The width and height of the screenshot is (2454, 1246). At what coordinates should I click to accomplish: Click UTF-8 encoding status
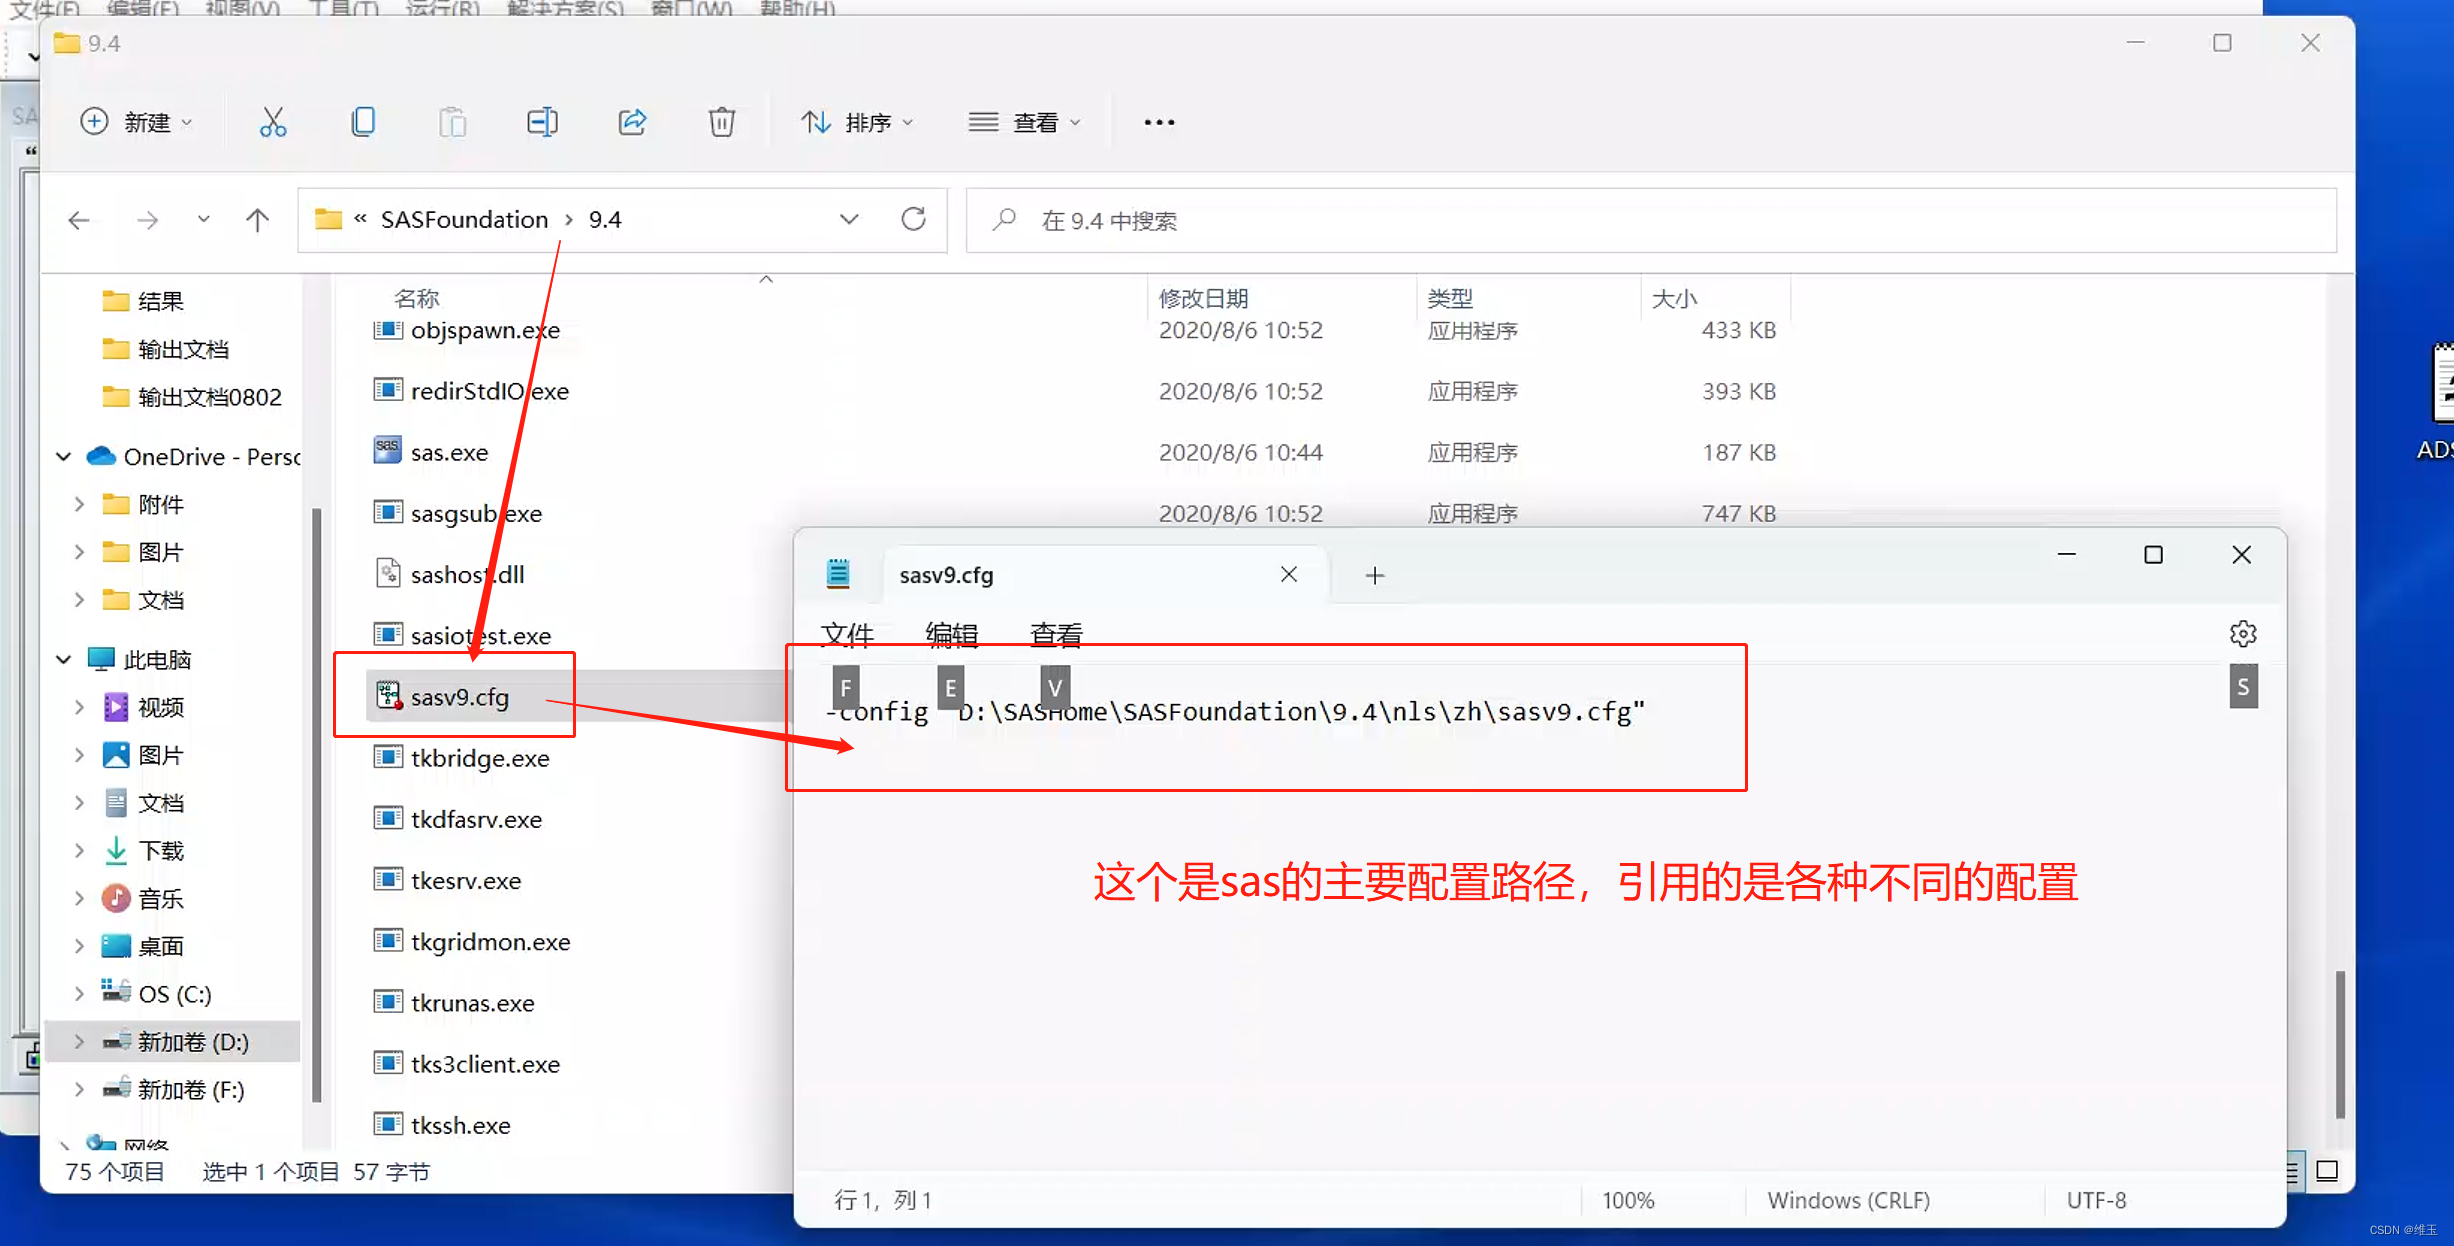pyautogui.click(x=2096, y=1200)
